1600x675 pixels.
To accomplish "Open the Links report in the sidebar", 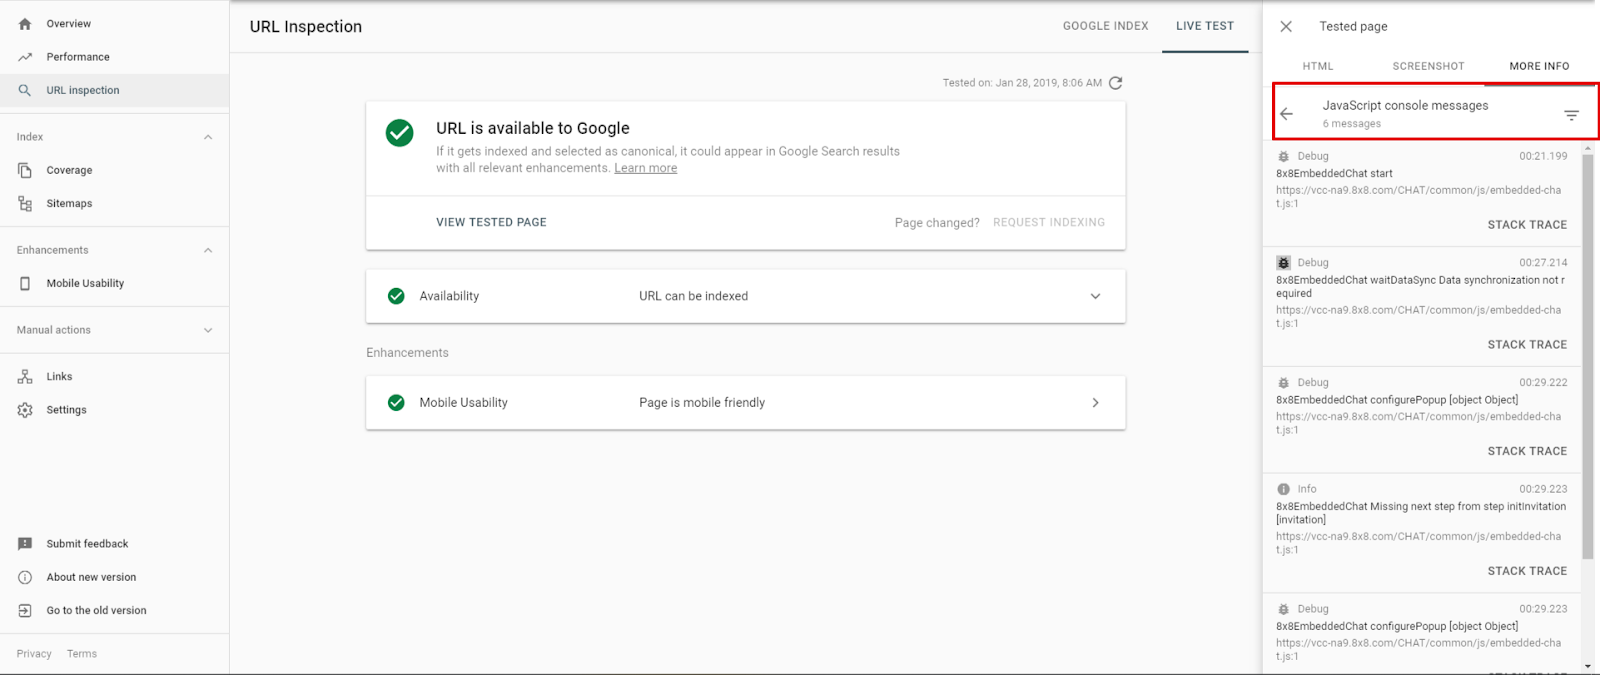I will (x=59, y=377).
